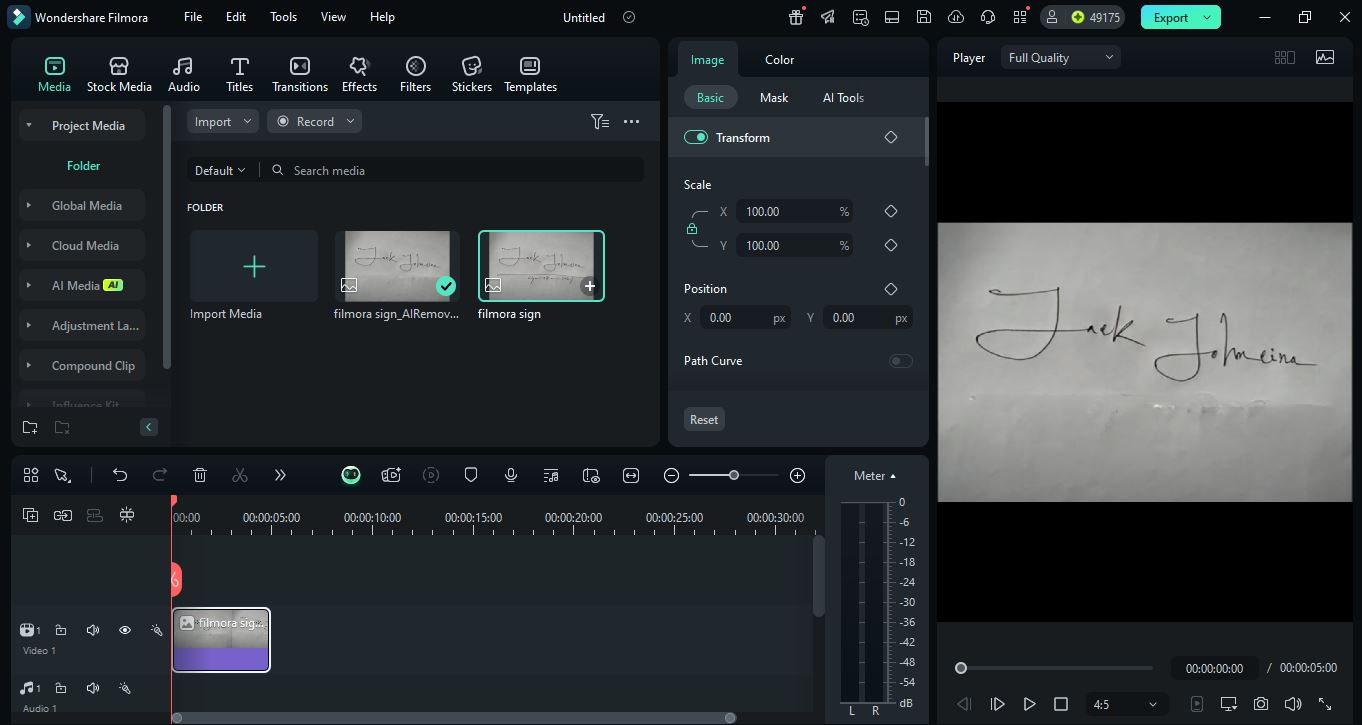Open the Tools menu
Image resolution: width=1362 pixels, height=725 pixels.
(x=283, y=17)
